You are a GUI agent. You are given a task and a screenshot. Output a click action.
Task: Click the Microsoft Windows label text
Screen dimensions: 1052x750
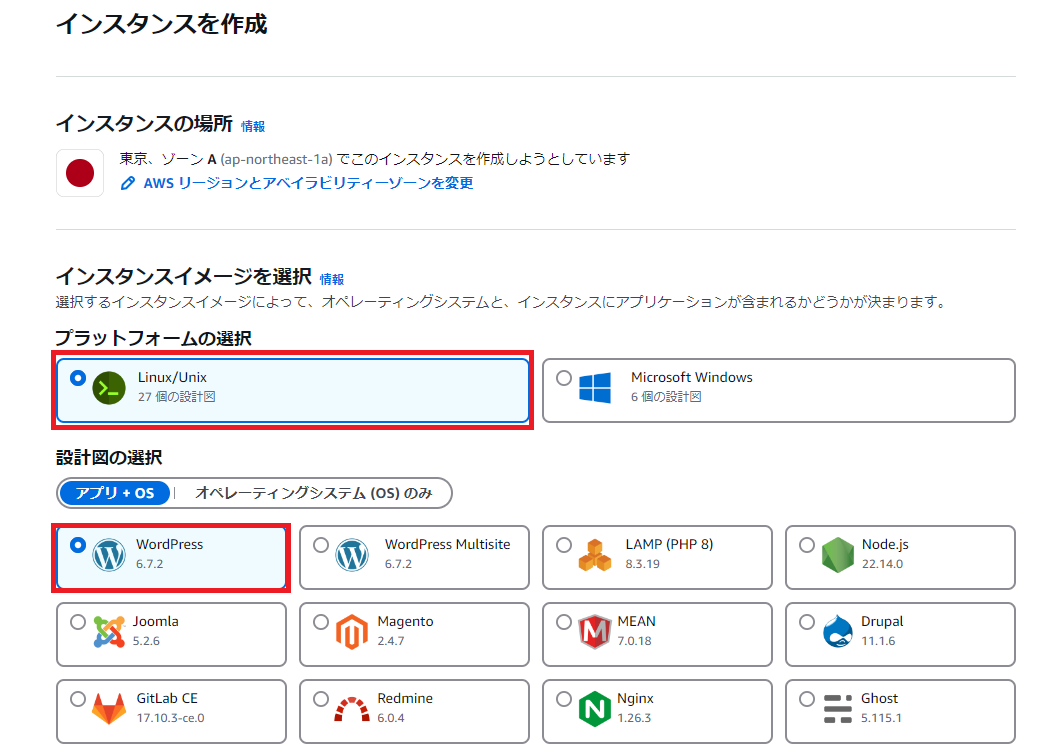(x=692, y=377)
